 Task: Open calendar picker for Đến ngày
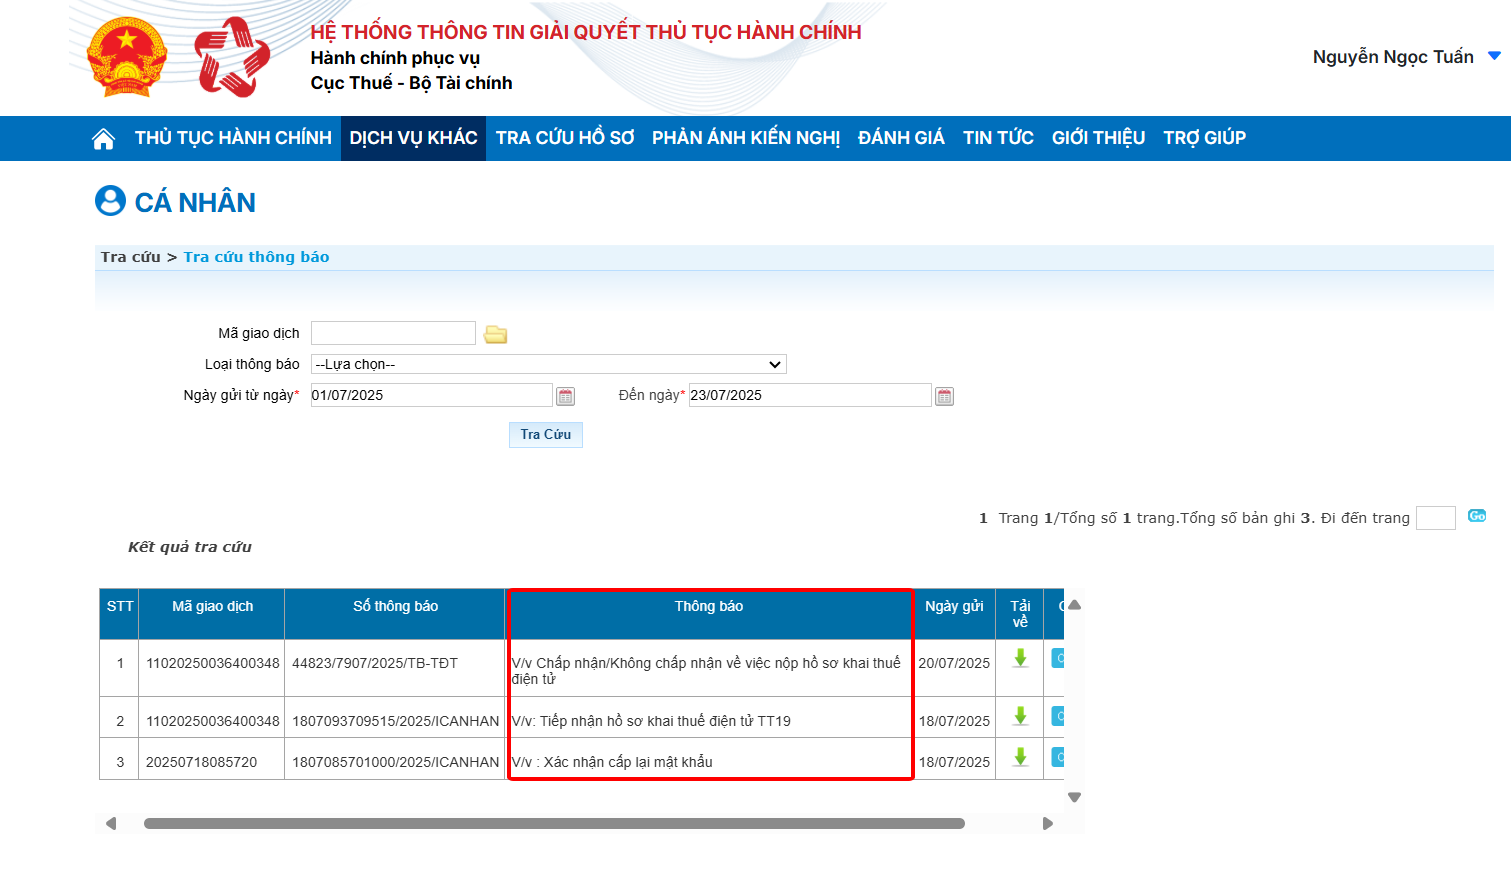coord(944,397)
